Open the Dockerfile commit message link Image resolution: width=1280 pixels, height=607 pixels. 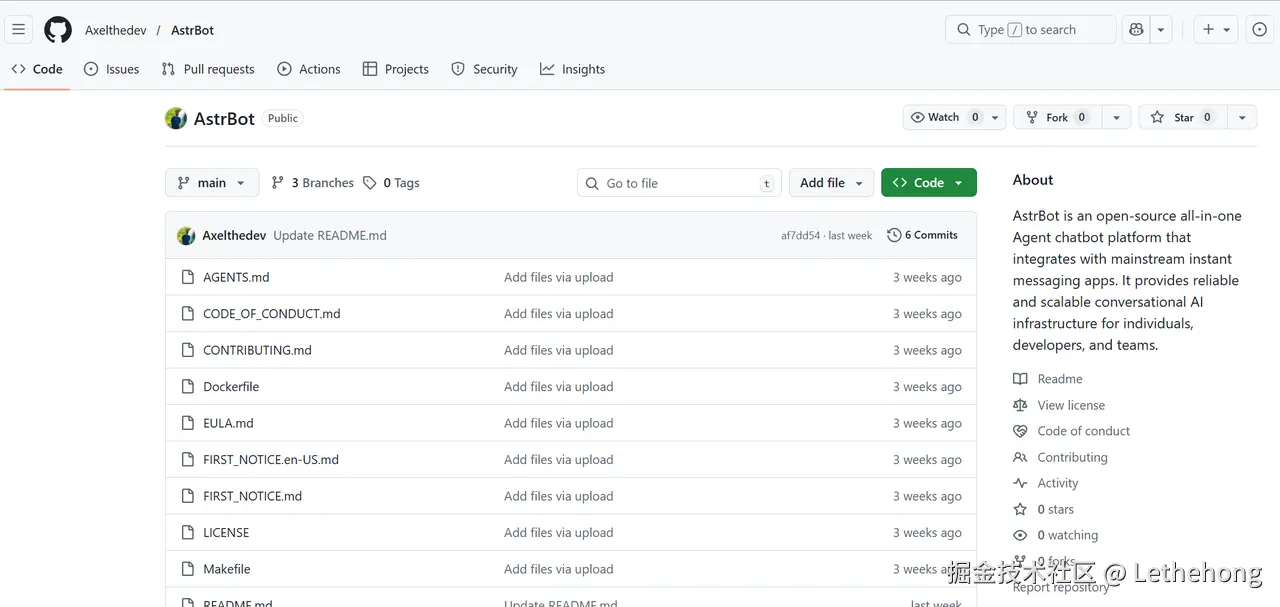point(559,387)
